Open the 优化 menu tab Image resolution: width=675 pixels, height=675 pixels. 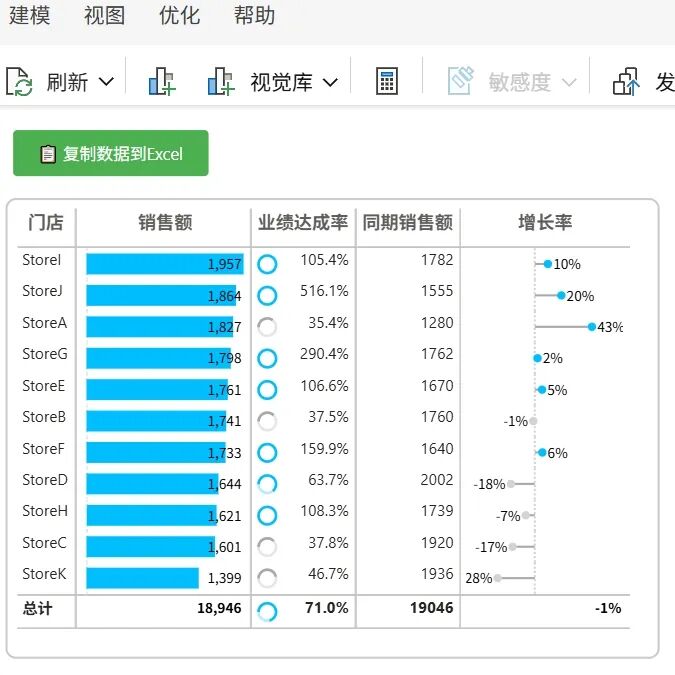[180, 15]
